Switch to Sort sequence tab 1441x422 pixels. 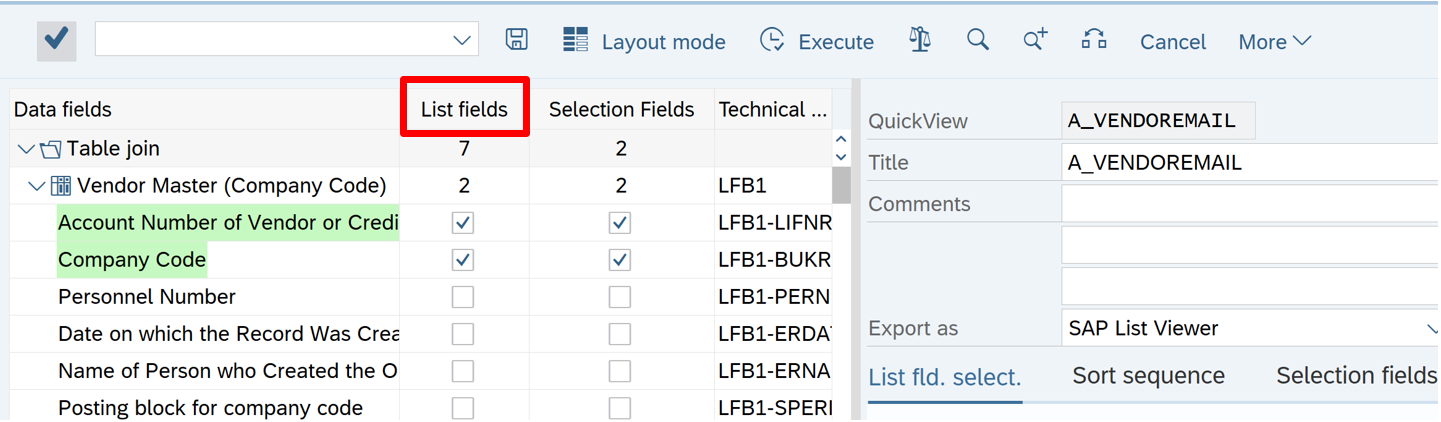tap(1148, 376)
